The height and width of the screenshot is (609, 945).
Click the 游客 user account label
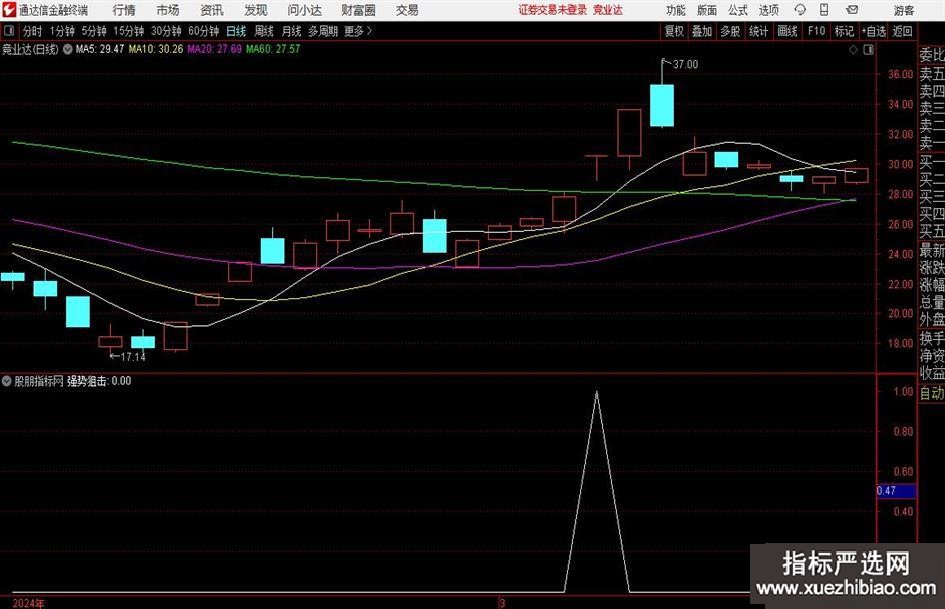(x=904, y=10)
